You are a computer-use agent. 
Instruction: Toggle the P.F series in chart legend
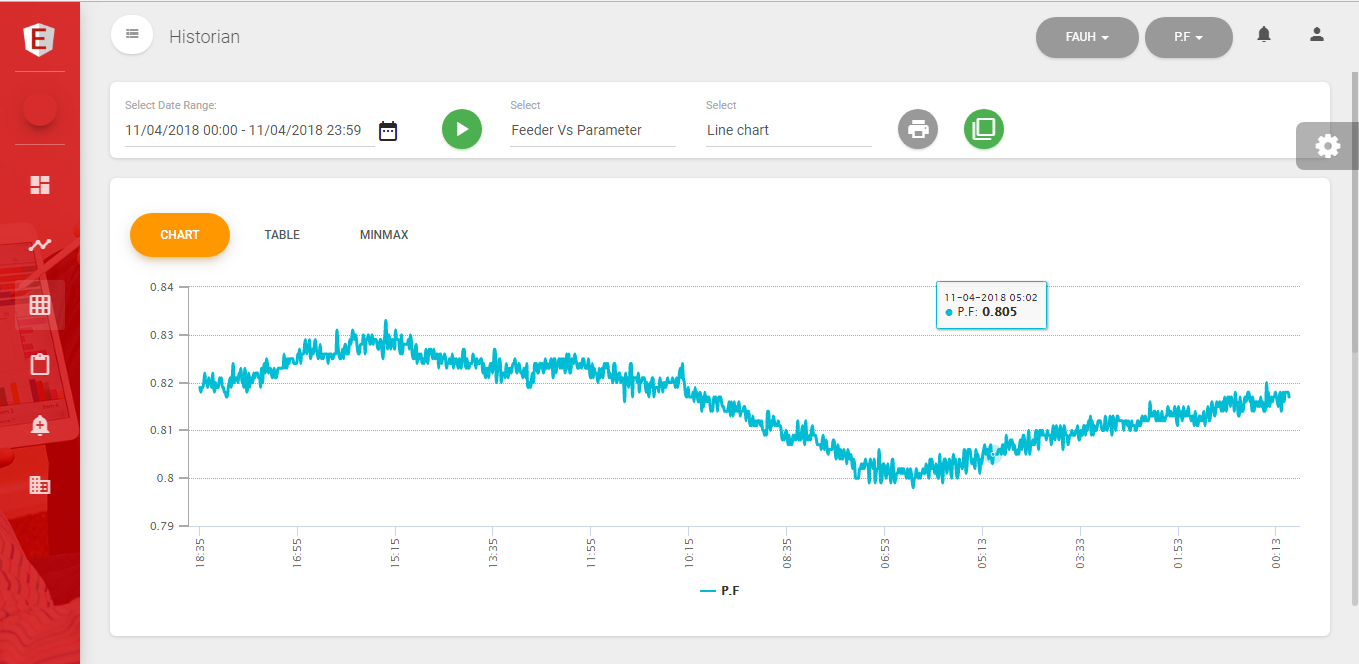pos(720,591)
